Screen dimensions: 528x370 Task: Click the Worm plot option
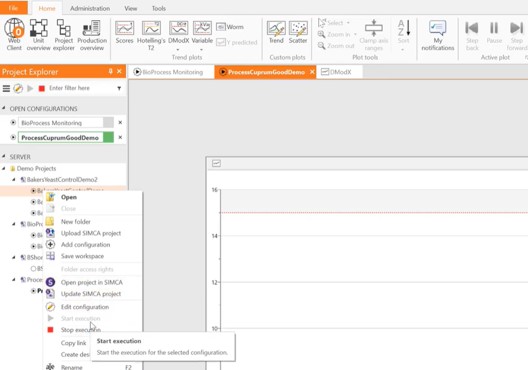tap(230, 27)
